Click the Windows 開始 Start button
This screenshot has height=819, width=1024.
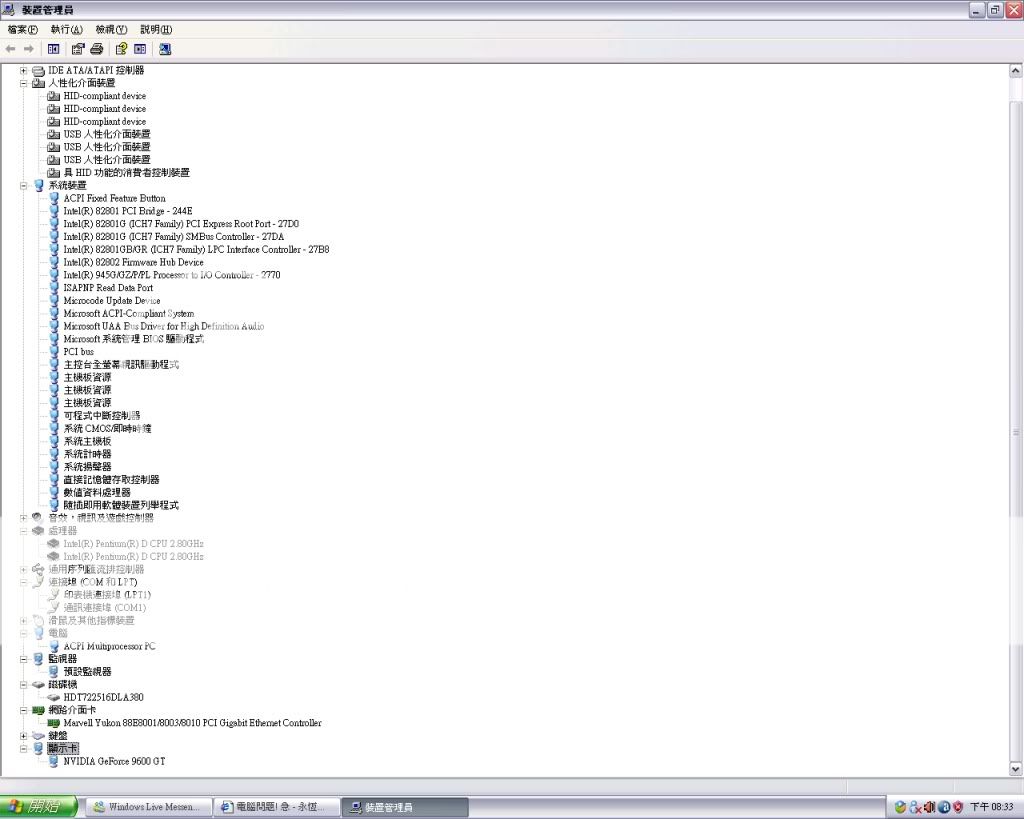tap(39, 807)
